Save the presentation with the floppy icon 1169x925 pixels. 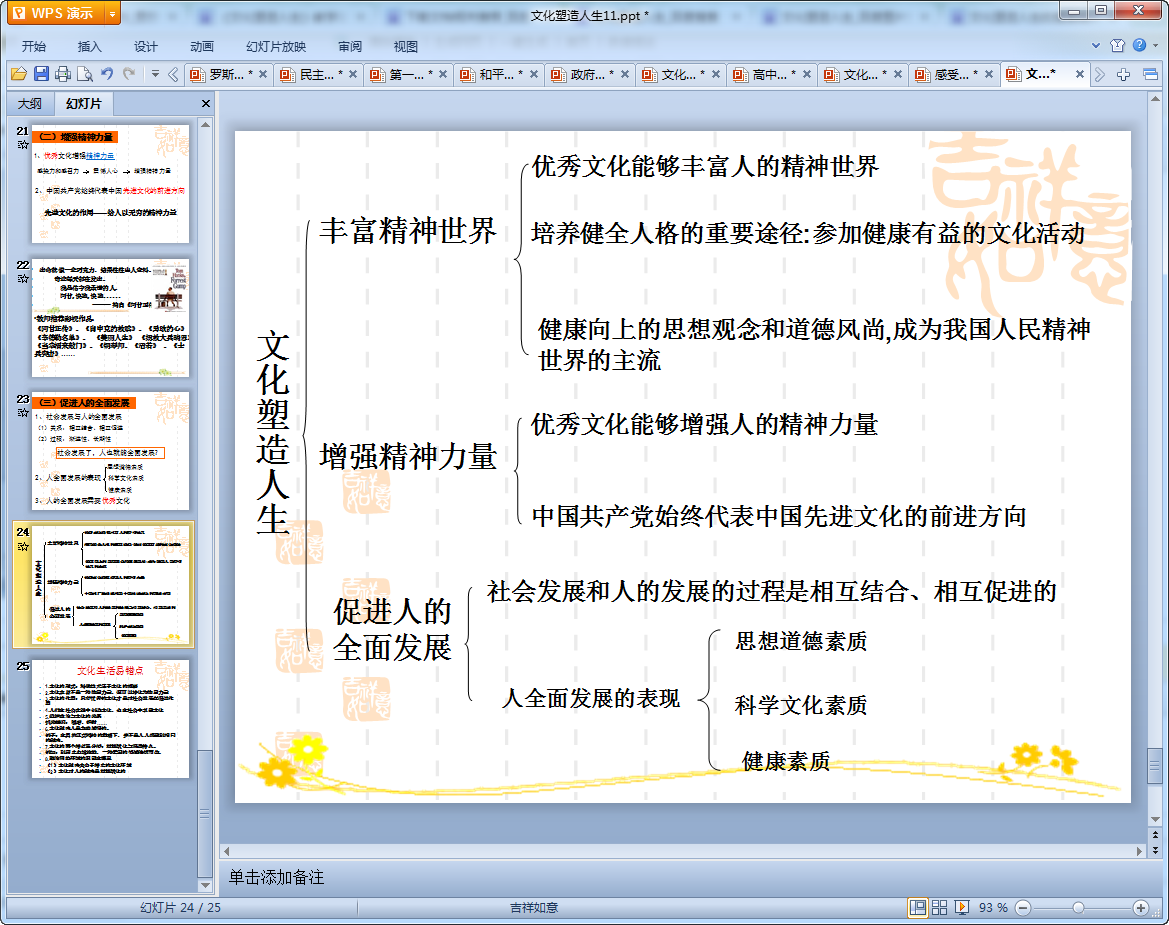pyautogui.click(x=41, y=74)
